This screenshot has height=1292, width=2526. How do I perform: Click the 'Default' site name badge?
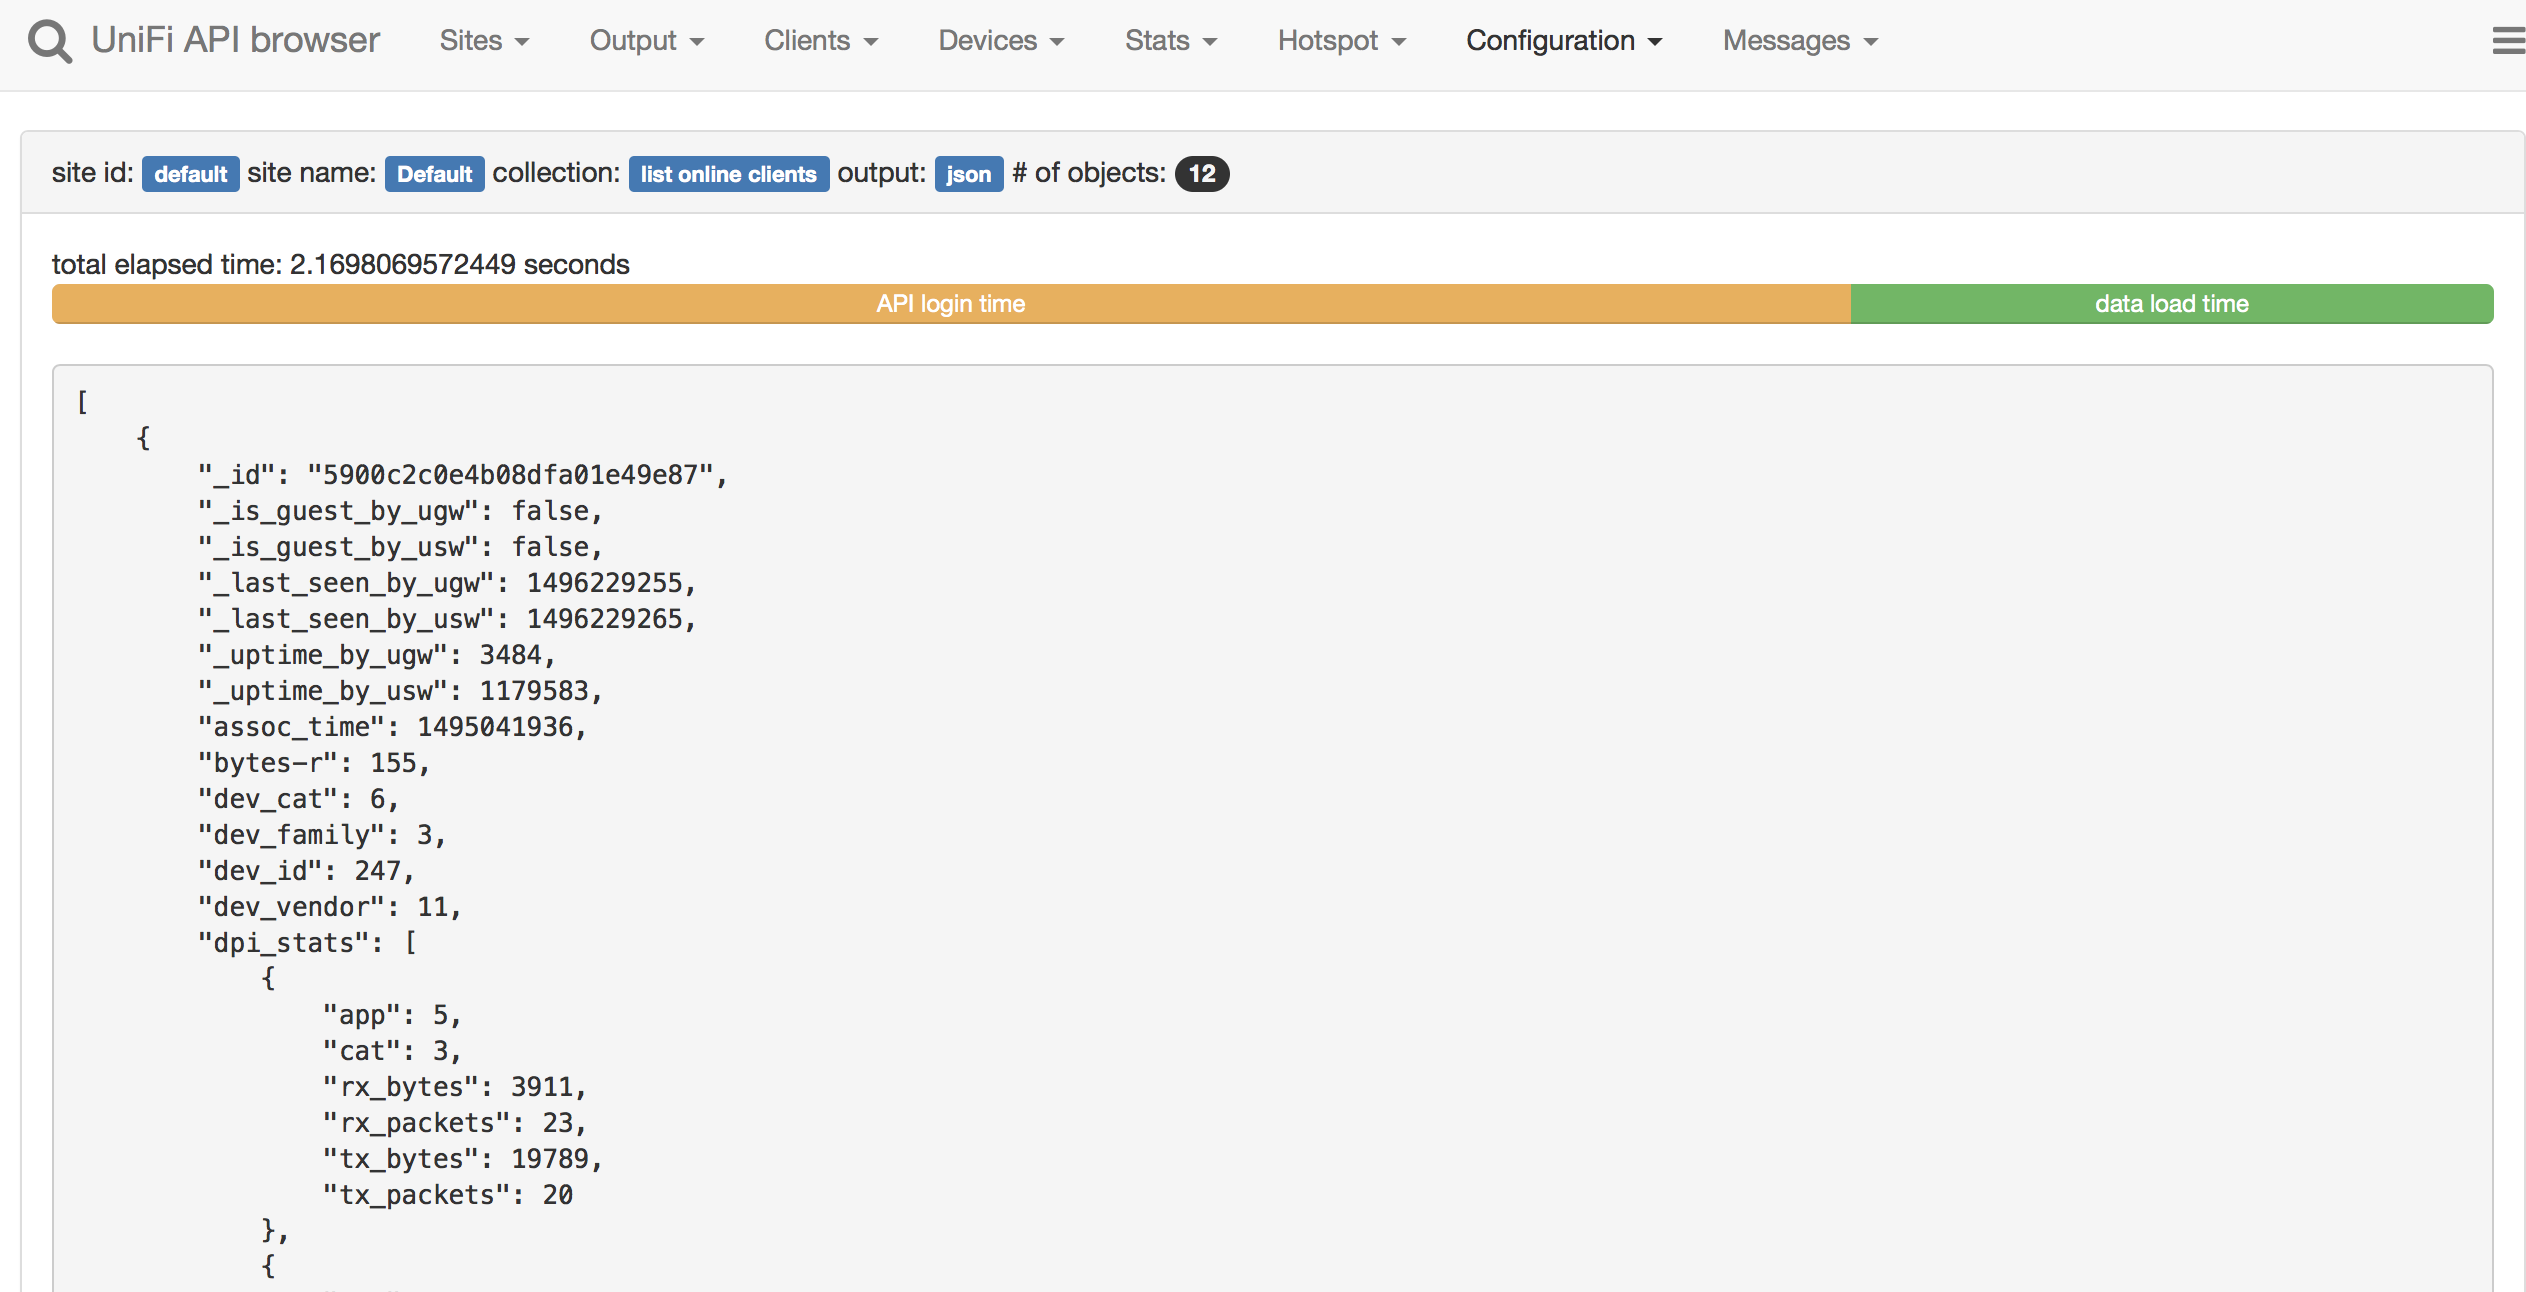(434, 174)
